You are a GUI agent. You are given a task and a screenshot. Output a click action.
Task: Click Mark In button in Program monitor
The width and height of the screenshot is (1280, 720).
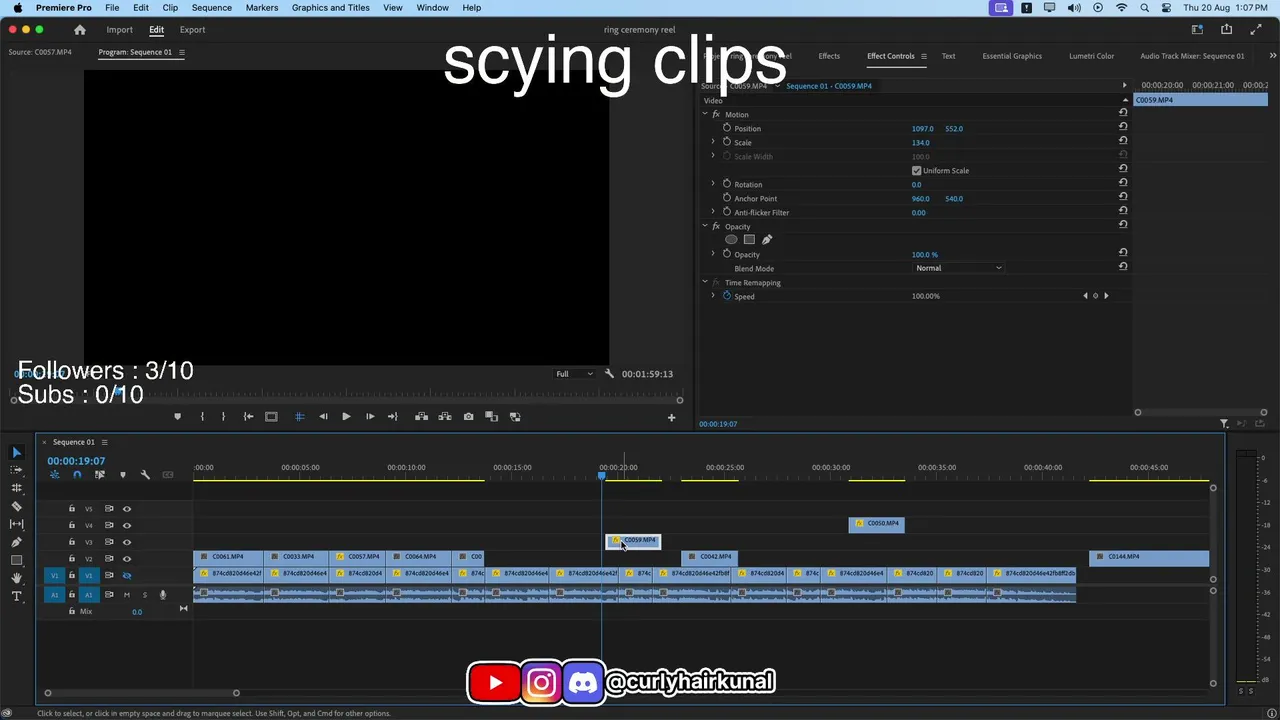(x=202, y=417)
